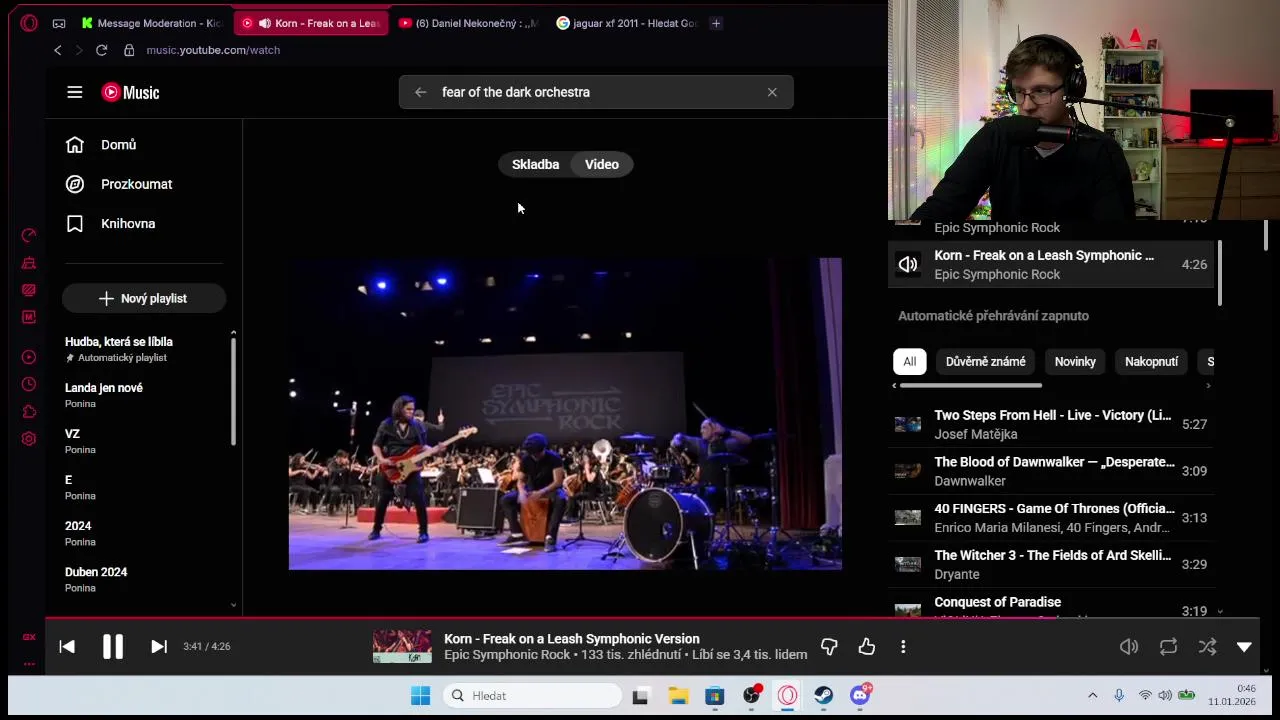
Task: Open the history clock icon in Opera sidebar
Action: pos(29,384)
